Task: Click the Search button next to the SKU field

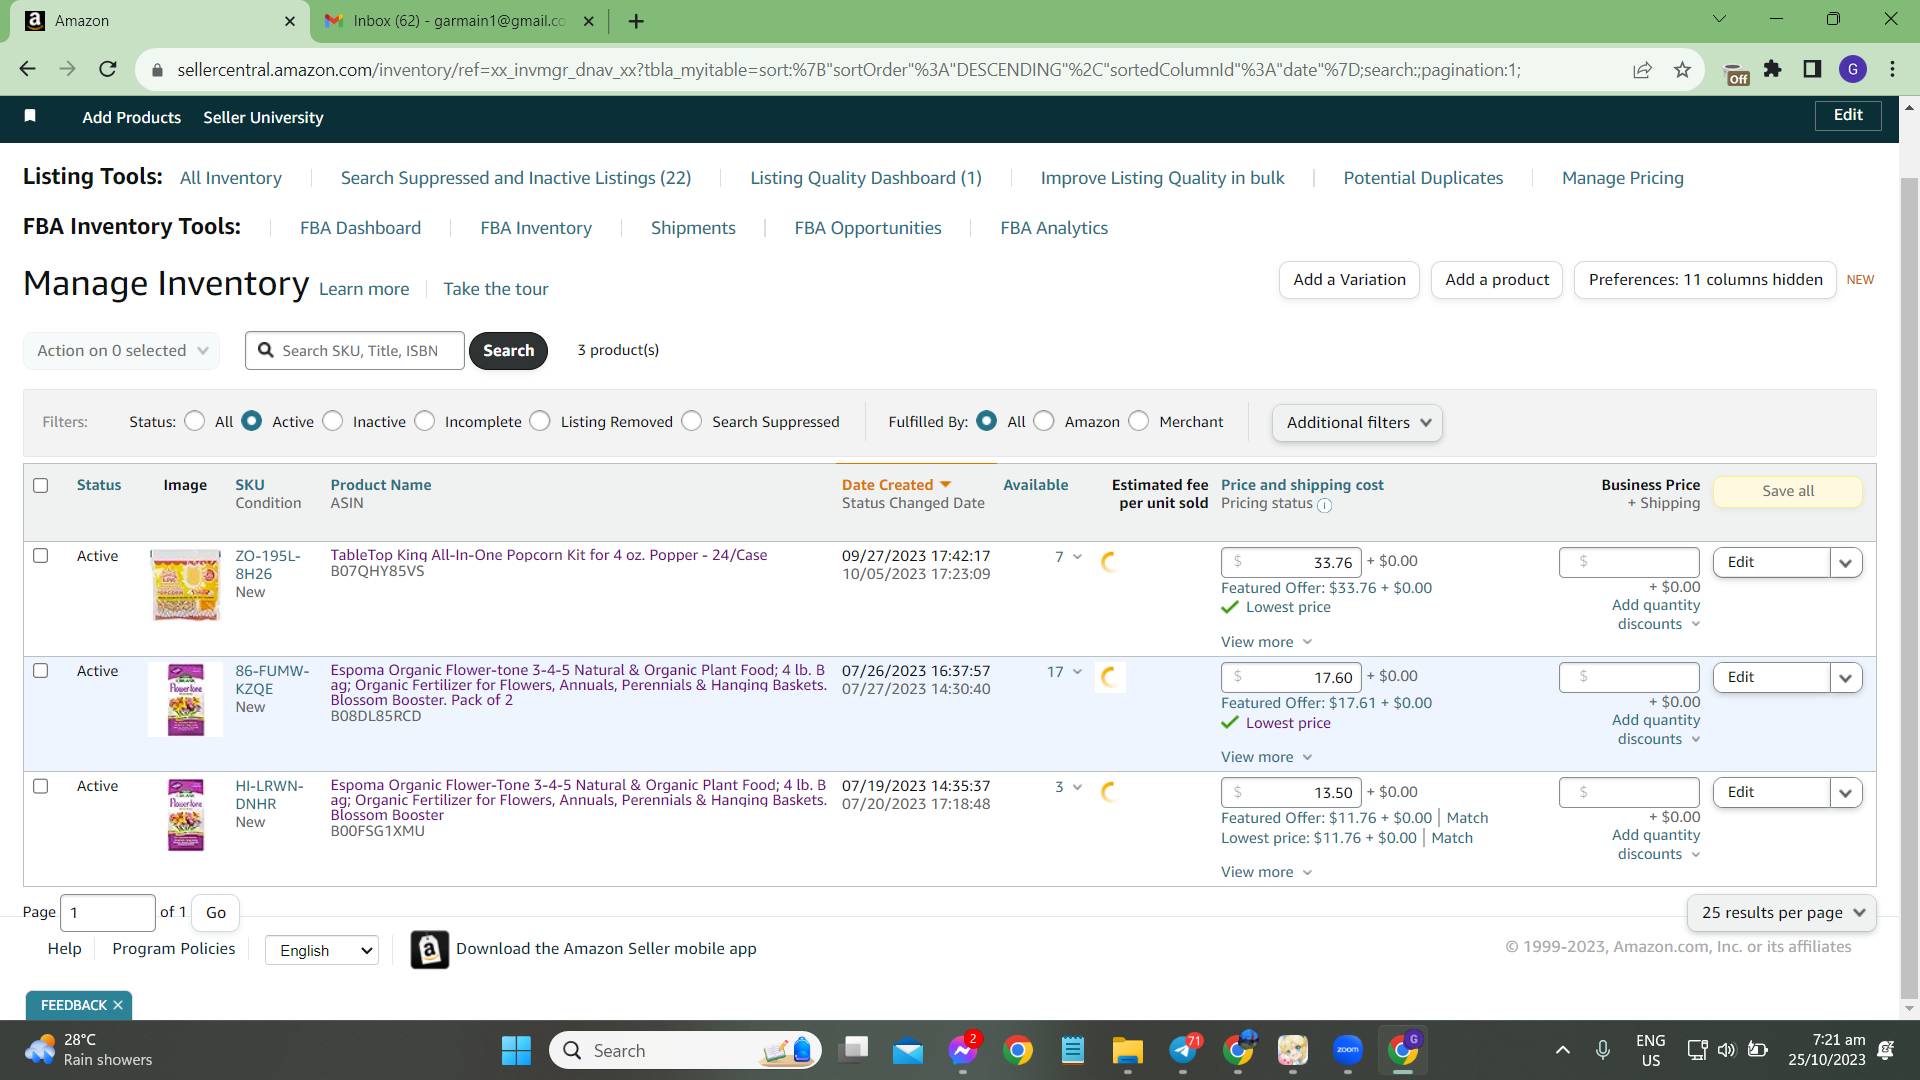Action: tap(508, 350)
